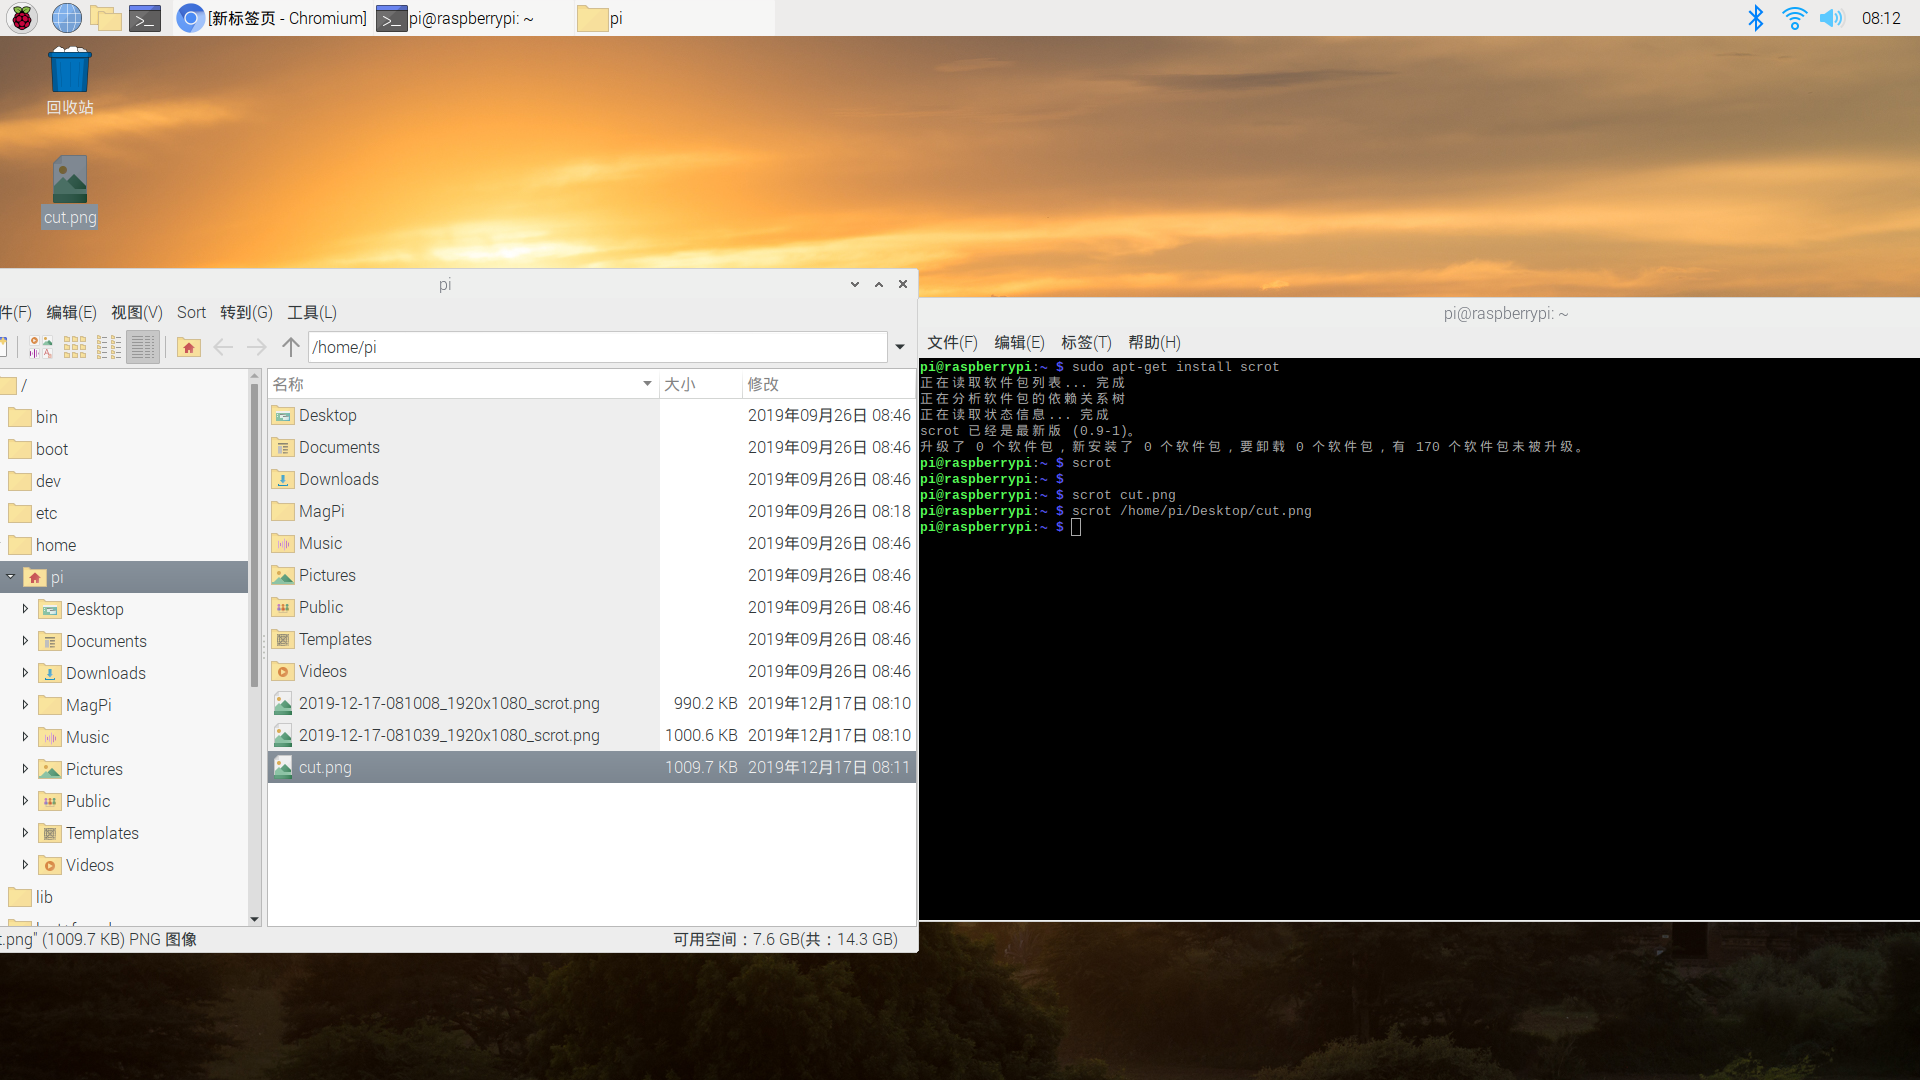
Task: Switch to icon view mode
Action: [x=75, y=347]
